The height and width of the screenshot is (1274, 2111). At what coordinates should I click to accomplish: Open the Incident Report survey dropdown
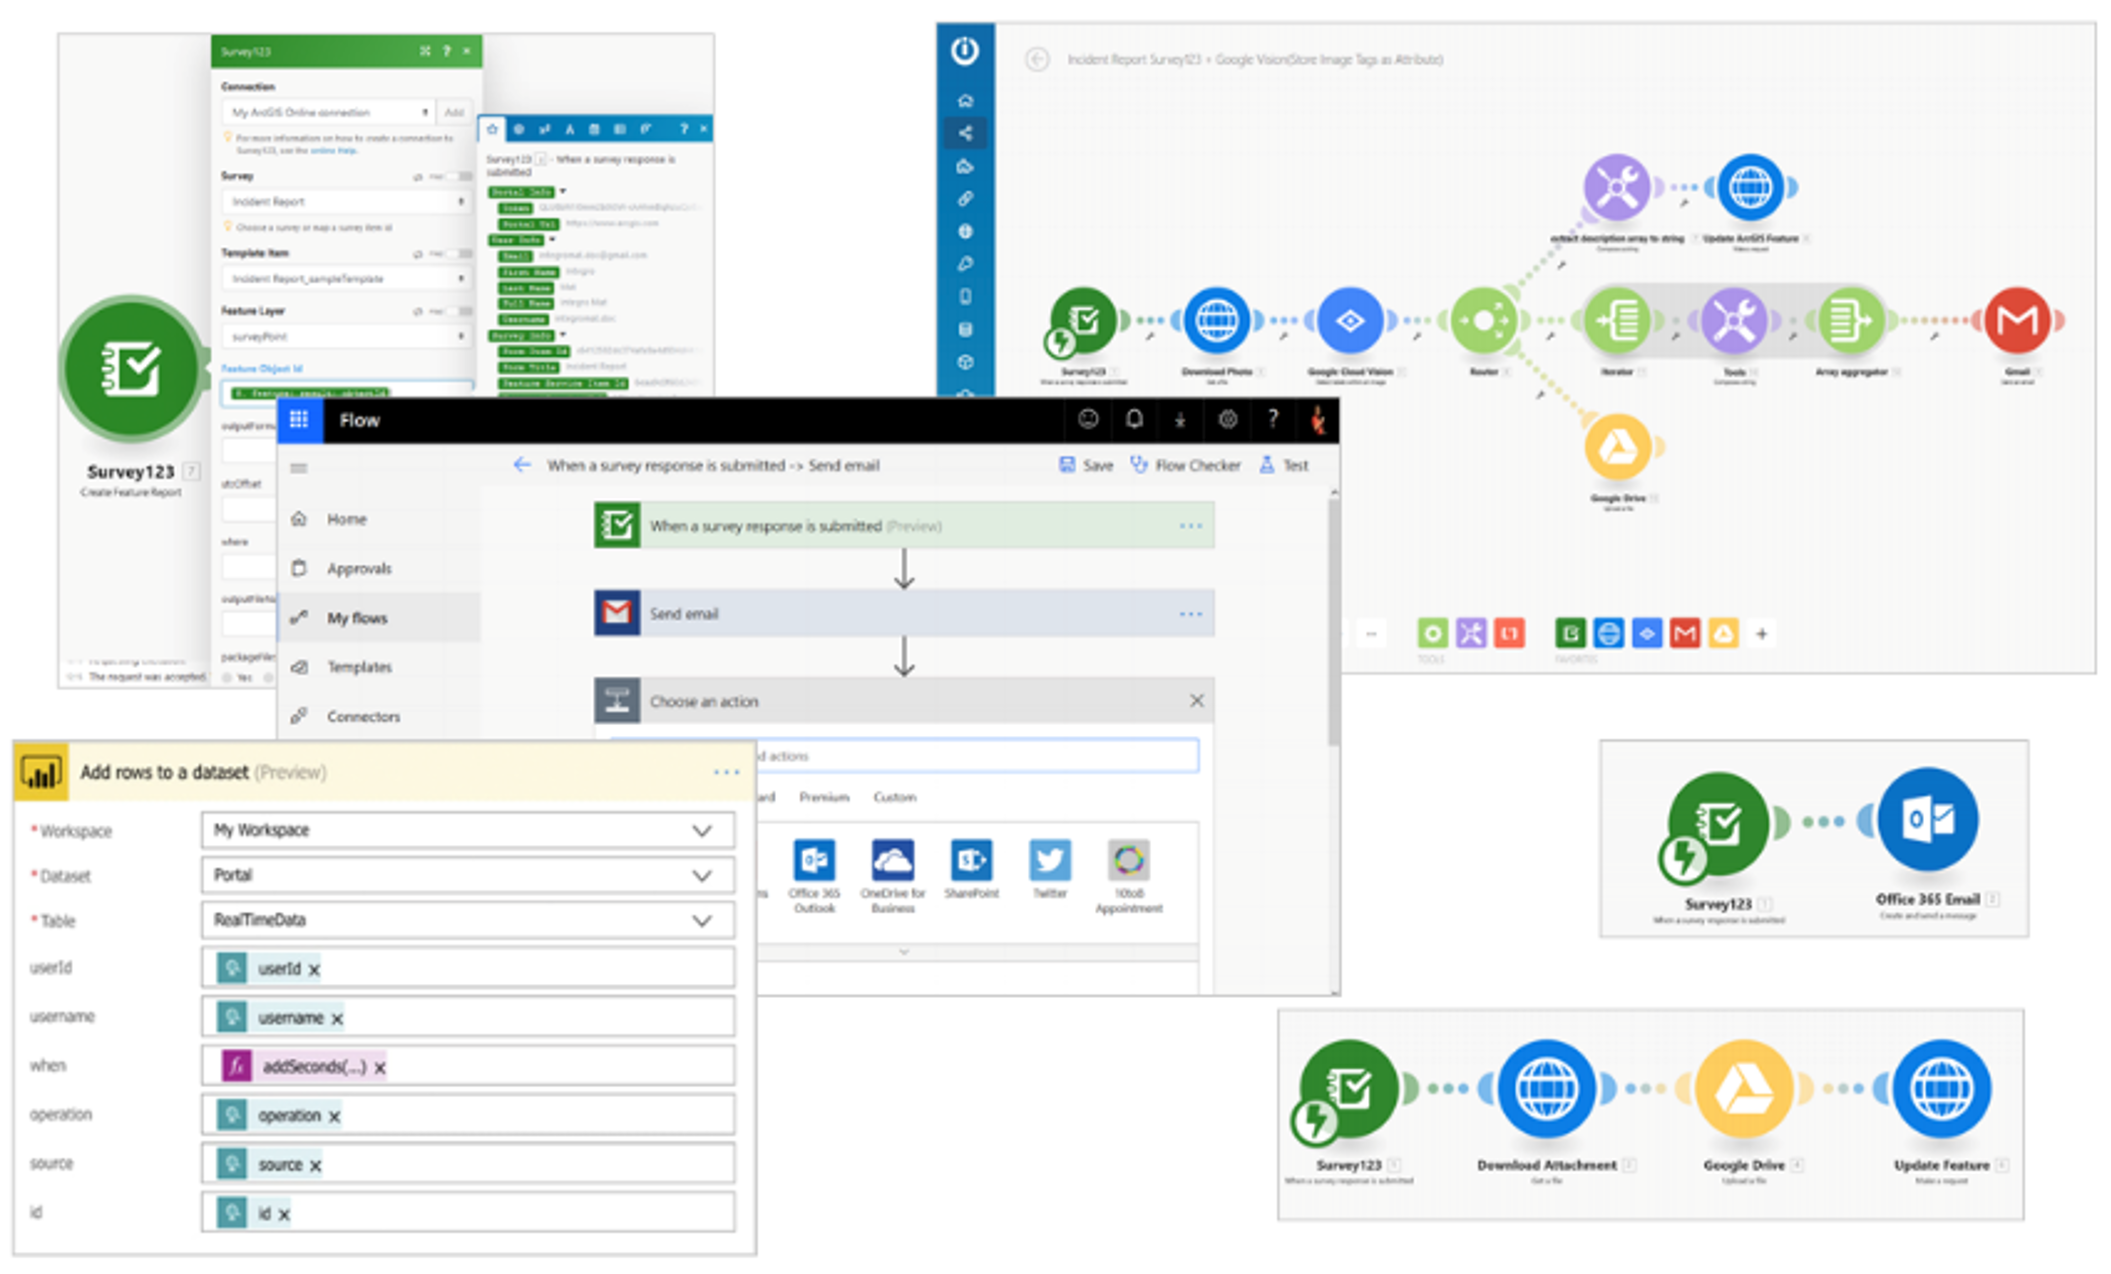point(346,201)
